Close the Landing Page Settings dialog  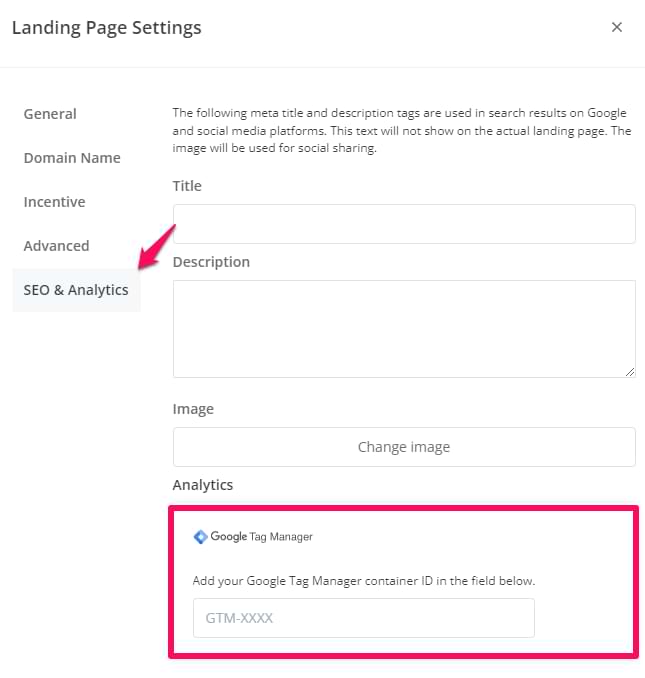click(617, 28)
